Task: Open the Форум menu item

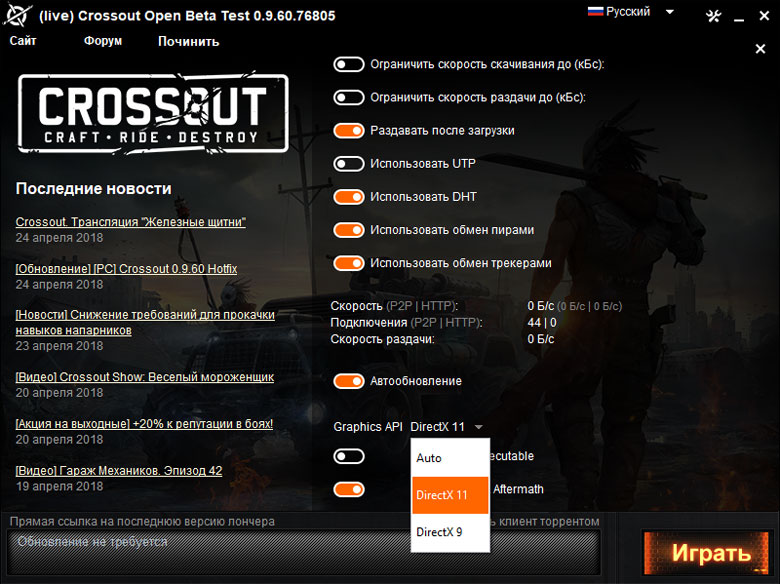Action: click(x=103, y=41)
